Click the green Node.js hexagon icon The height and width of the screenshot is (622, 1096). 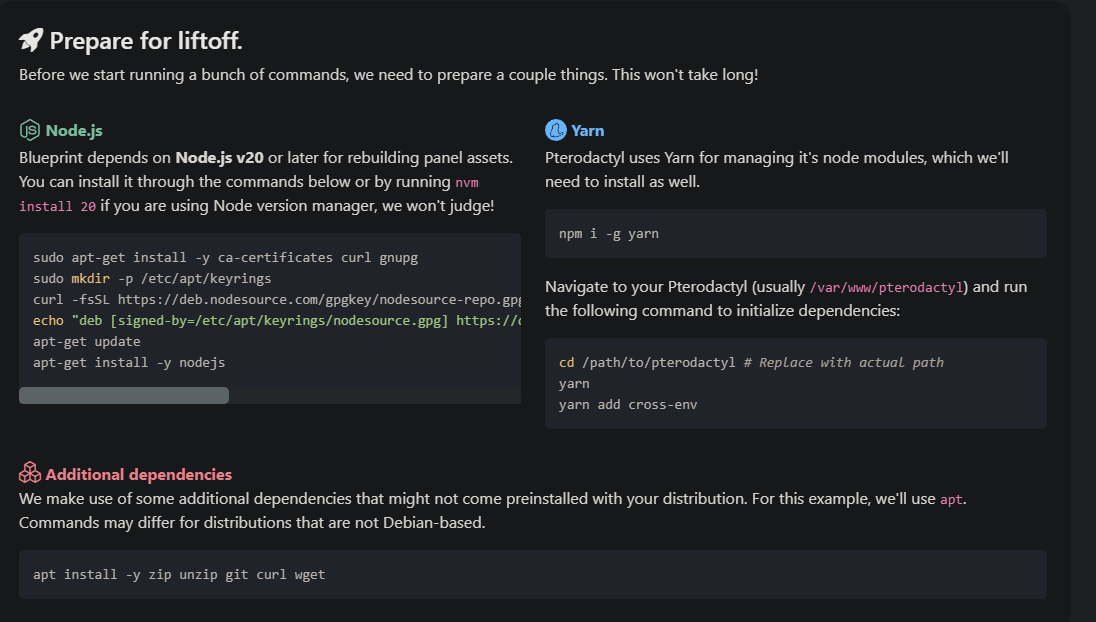click(x=29, y=130)
